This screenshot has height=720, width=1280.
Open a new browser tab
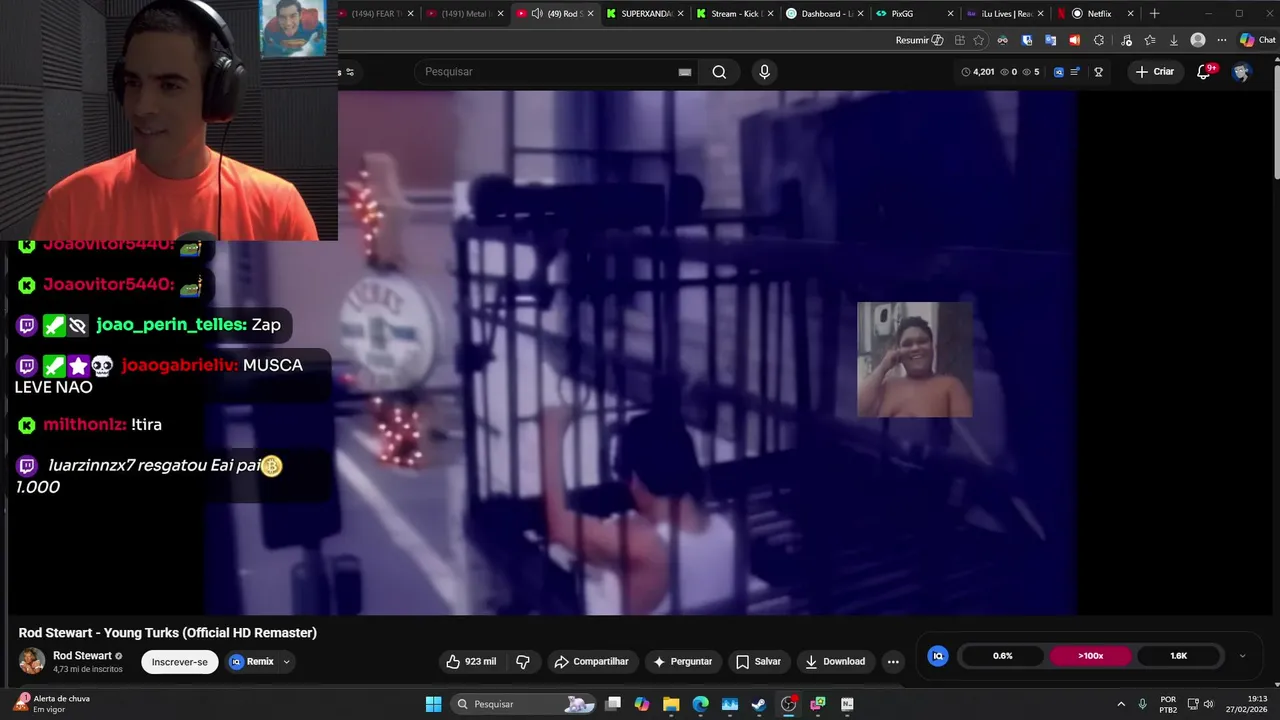[1155, 13]
